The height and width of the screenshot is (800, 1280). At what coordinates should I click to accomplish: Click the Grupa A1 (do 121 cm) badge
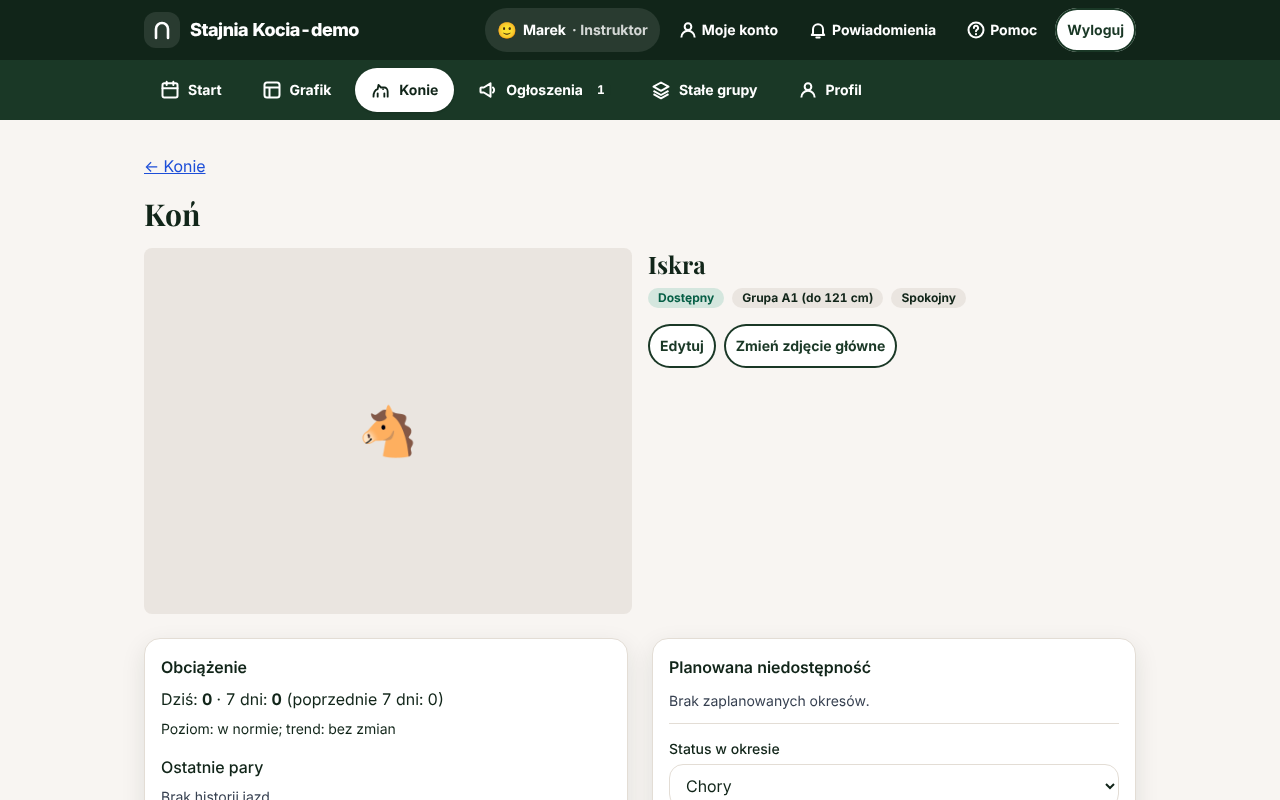(807, 298)
